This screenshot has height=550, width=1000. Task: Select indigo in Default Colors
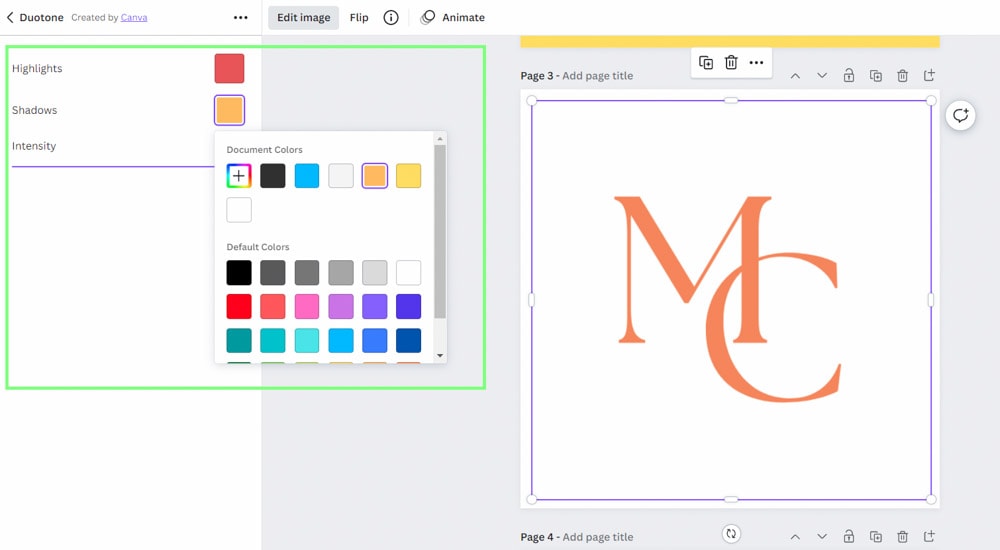point(409,307)
